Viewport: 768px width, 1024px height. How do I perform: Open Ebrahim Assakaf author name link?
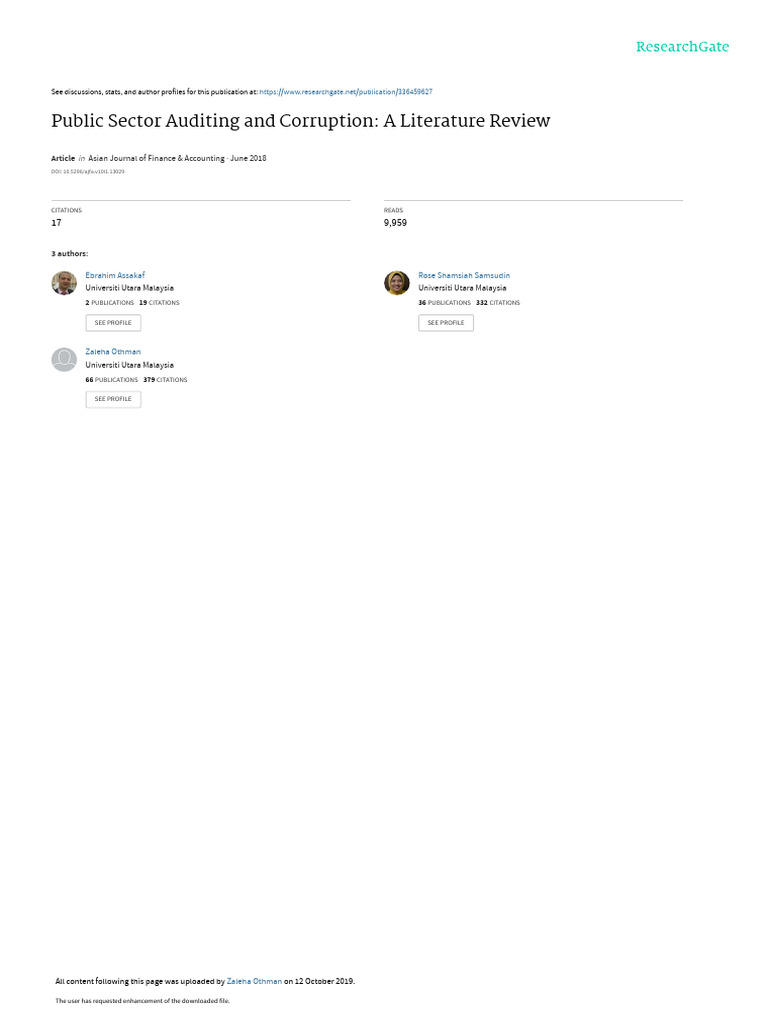[x=115, y=276]
